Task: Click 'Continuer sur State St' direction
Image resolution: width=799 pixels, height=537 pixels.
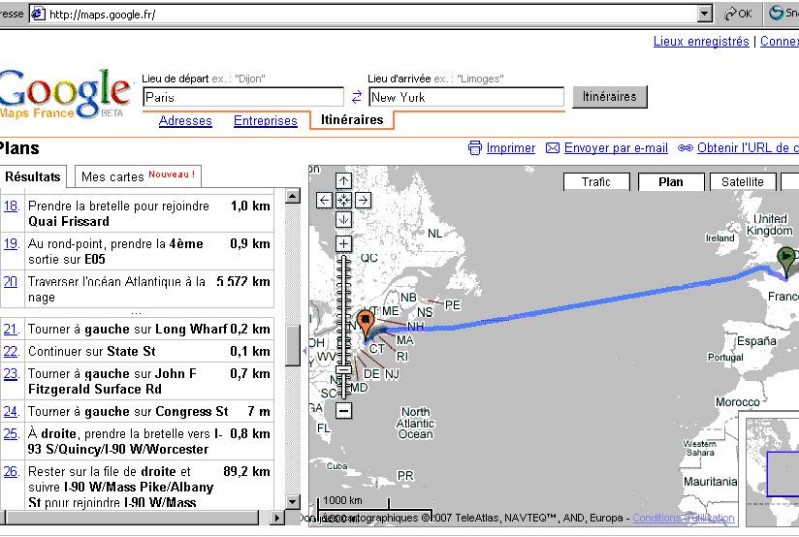Action: tap(92, 352)
